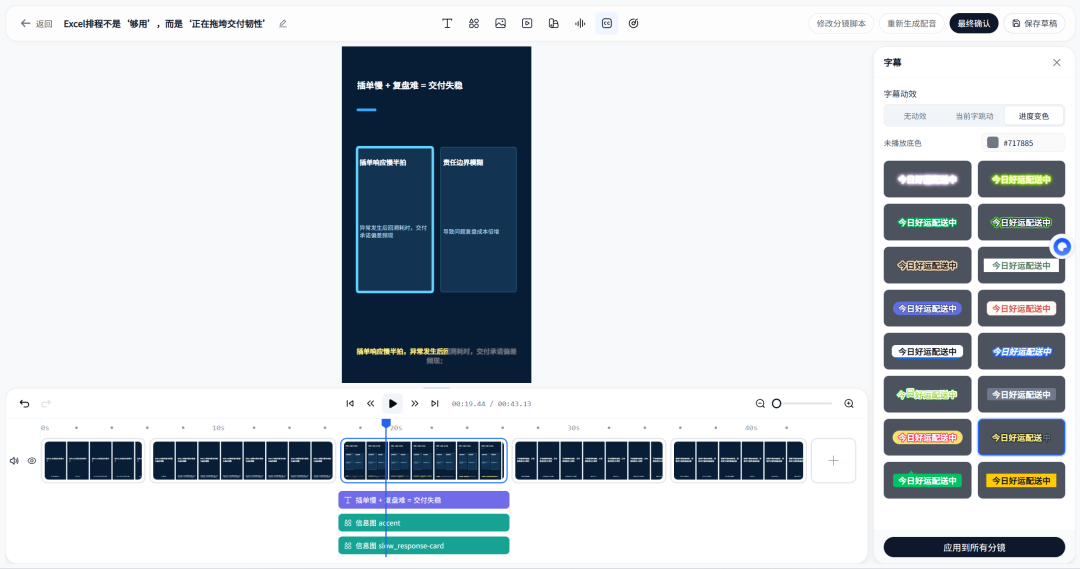Open the 未播放底色 color swatch
Image resolution: width=1080 pixels, height=569 pixels.
(993, 143)
